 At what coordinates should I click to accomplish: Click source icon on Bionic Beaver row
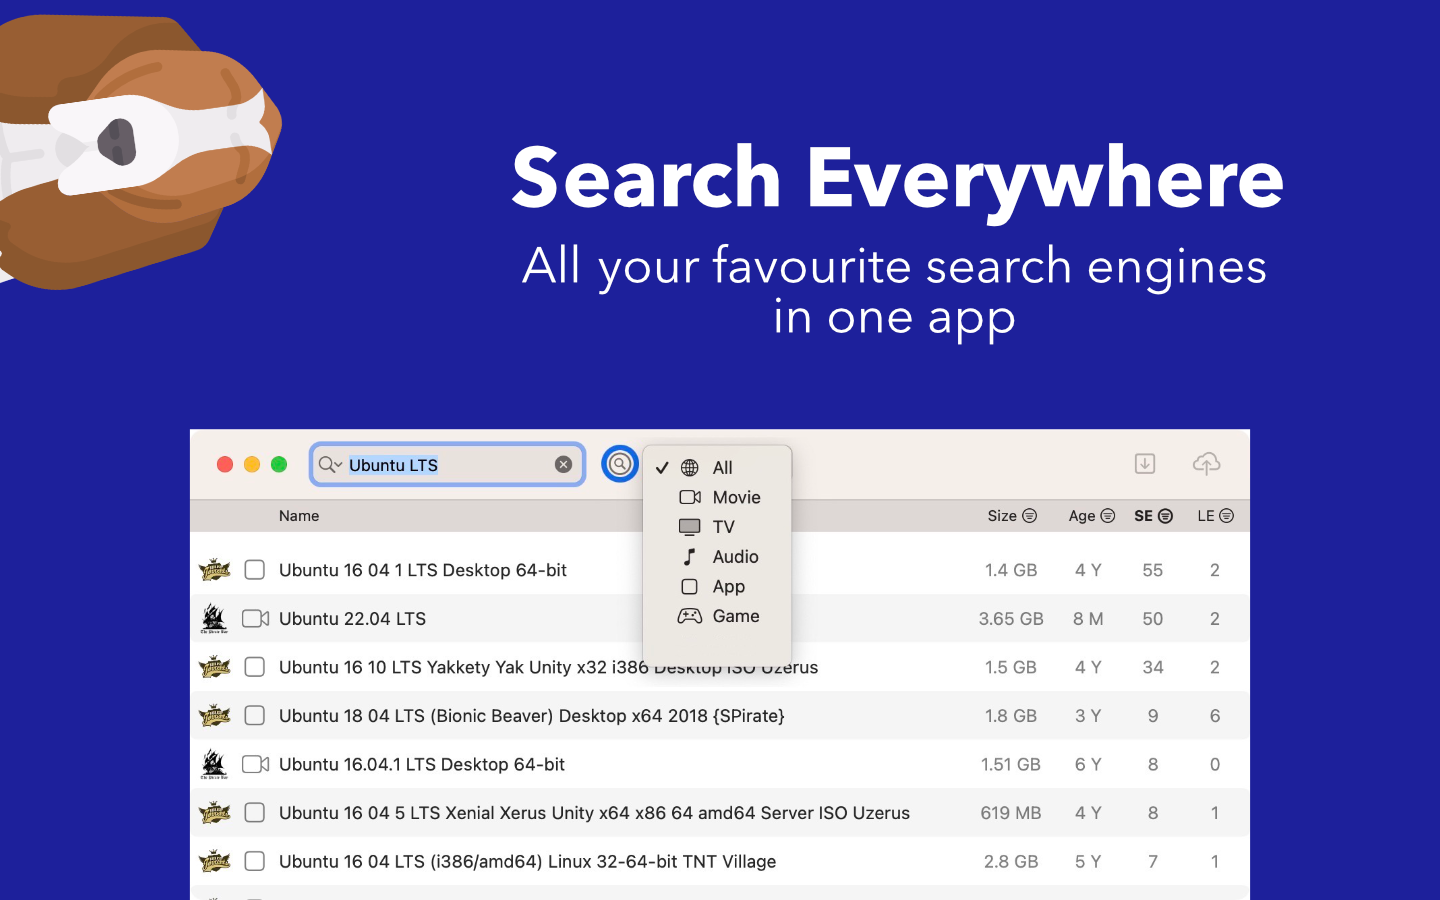(x=215, y=716)
